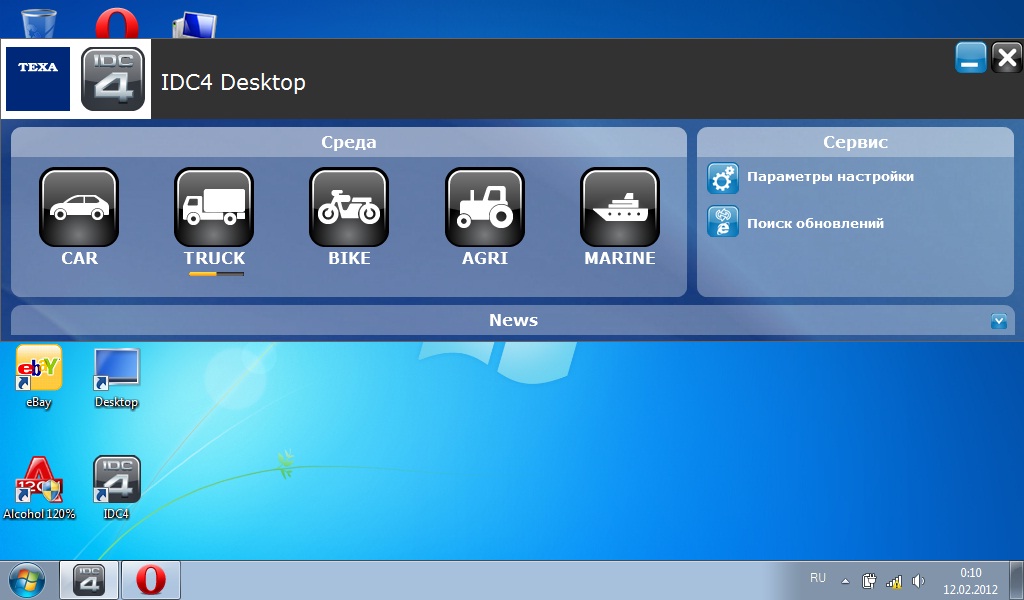The image size is (1024, 600).
Task: Switch the RU language indicator
Action: pyautogui.click(x=818, y=578)
